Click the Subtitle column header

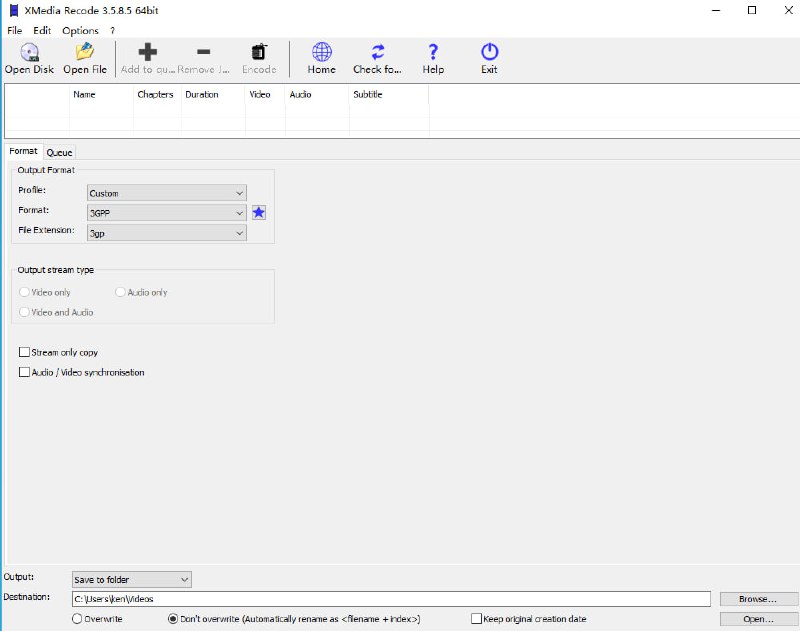pos(389,94)
